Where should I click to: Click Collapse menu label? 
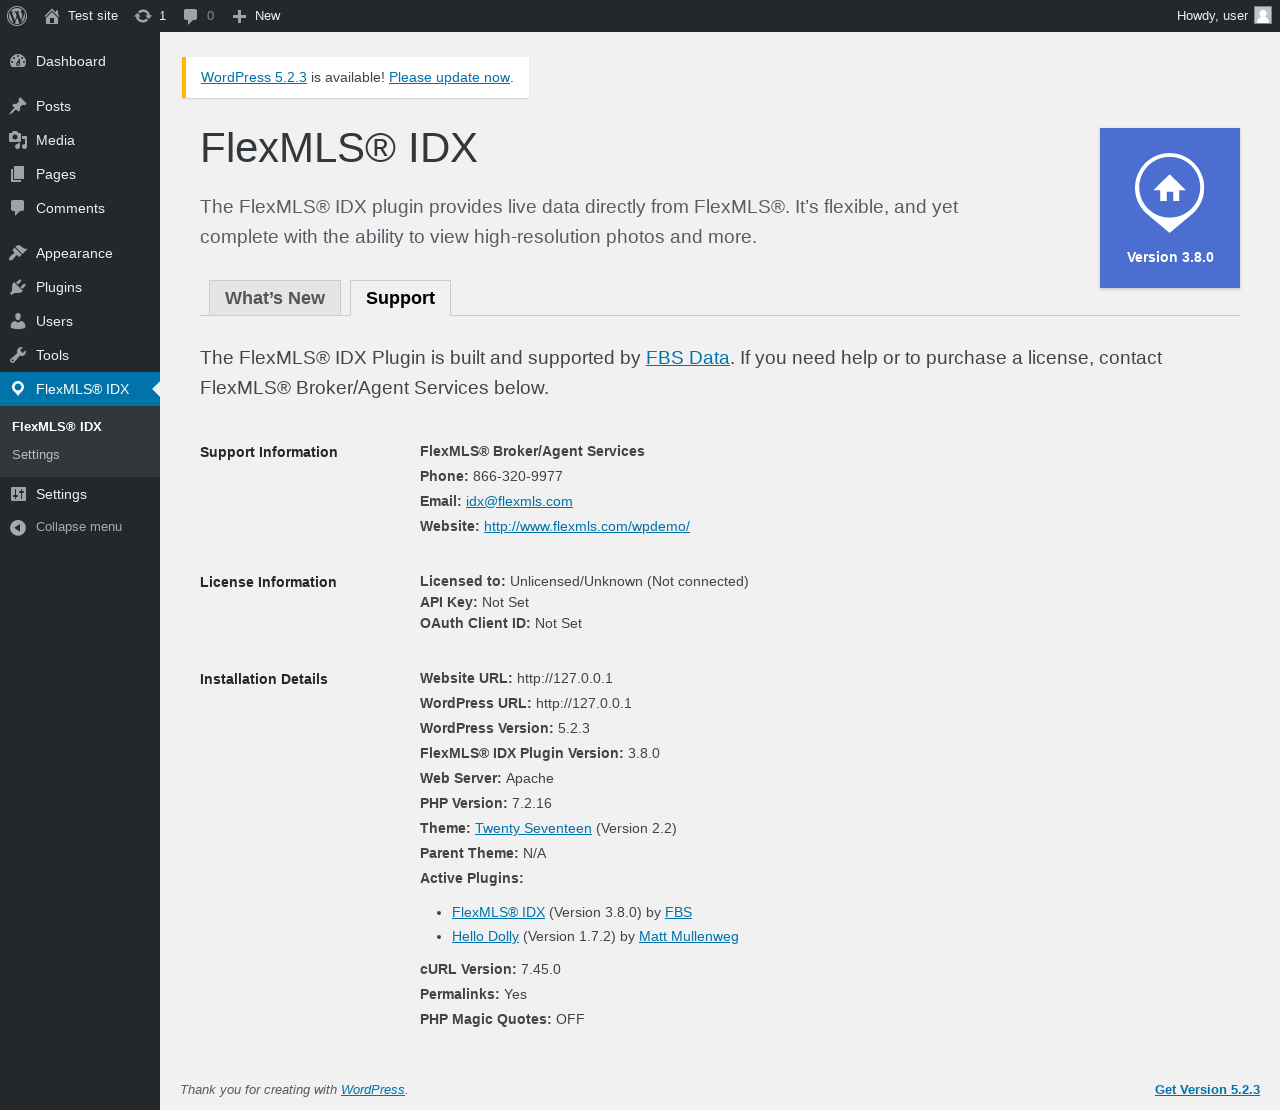click(79, 527)
